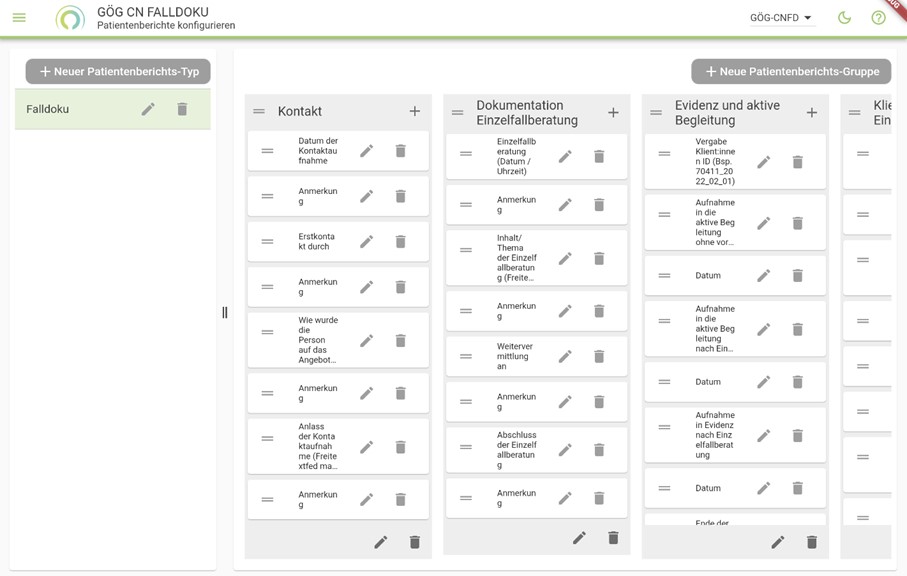Image resolution: width=907 pixels, height=576 pixels.
Task: Select the Falldoku report type
Action: coord(70,109)
